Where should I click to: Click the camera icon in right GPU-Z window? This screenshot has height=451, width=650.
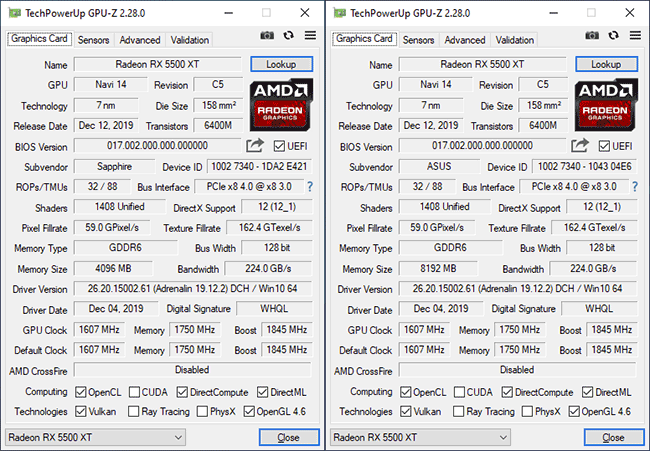[x=592, y=36]
